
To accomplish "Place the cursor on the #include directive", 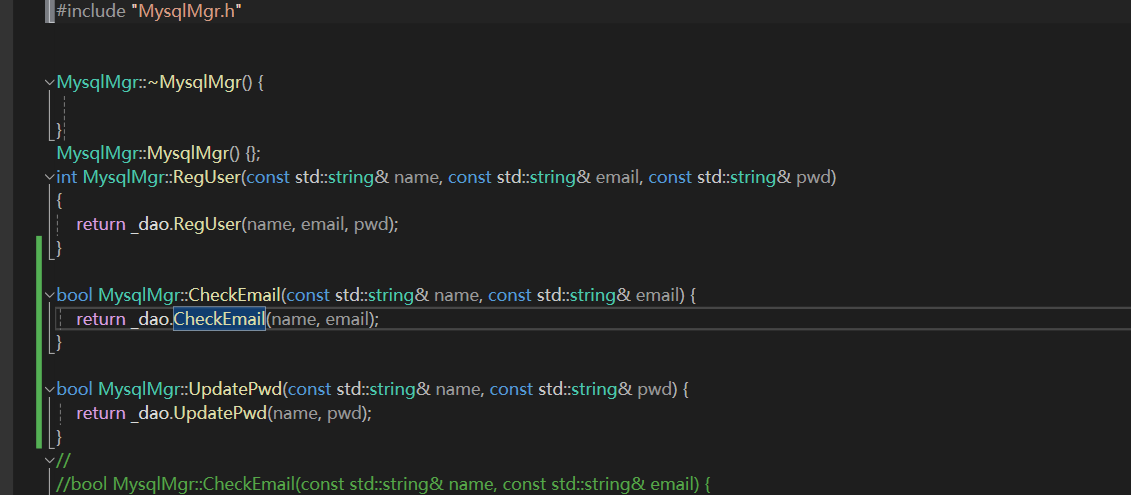I will point(91,11).
